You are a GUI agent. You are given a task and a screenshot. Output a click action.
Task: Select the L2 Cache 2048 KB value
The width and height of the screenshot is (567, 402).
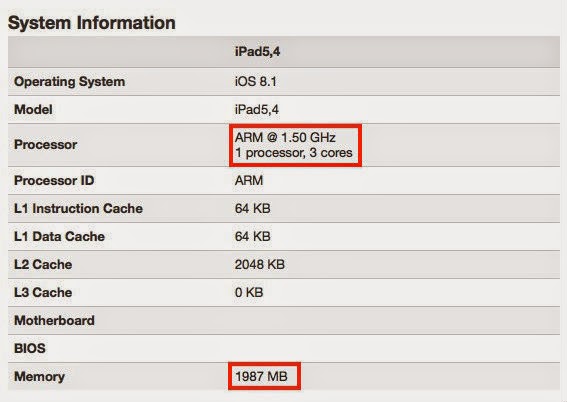coord(260,264)
